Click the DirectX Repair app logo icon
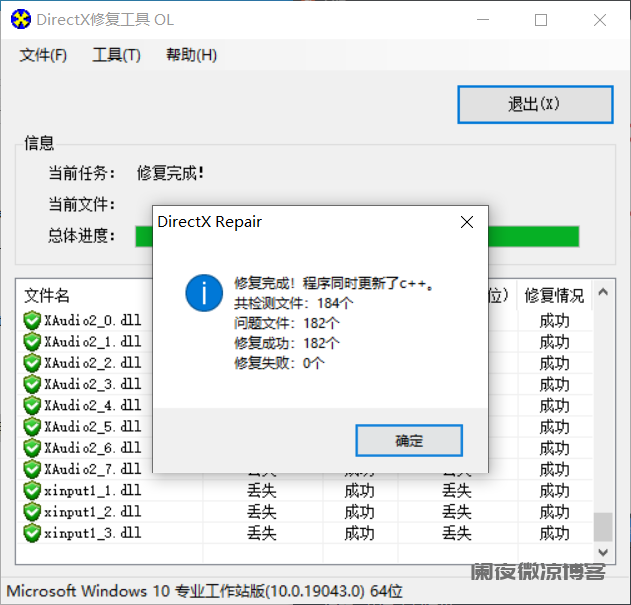Screen dimensions: 631x605 21,19
